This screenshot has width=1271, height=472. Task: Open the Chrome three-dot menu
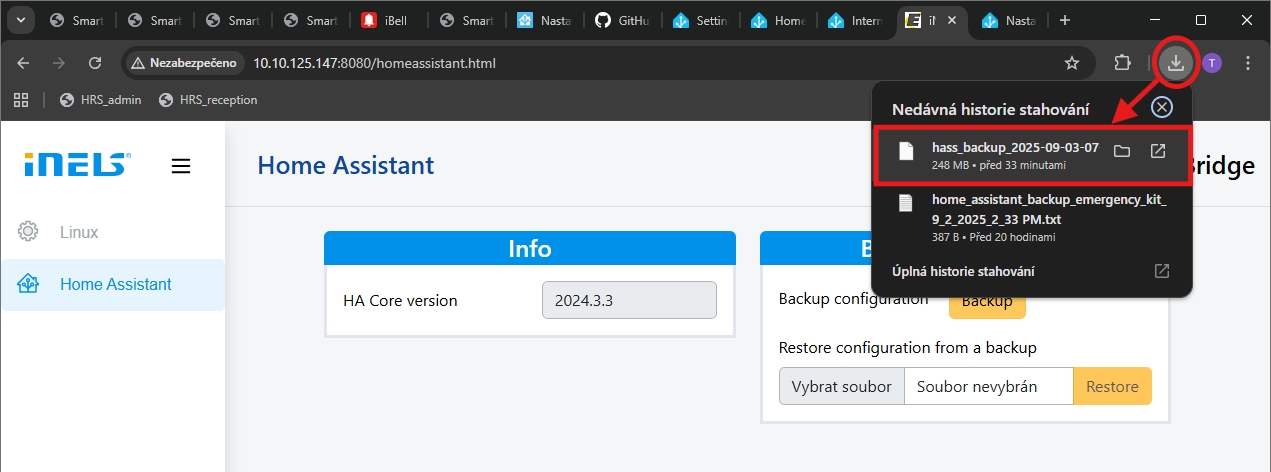point(1247,63)
